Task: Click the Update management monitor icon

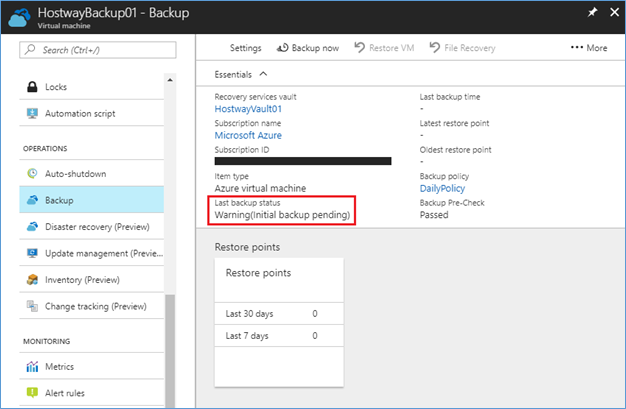Action: click(32, 253)
